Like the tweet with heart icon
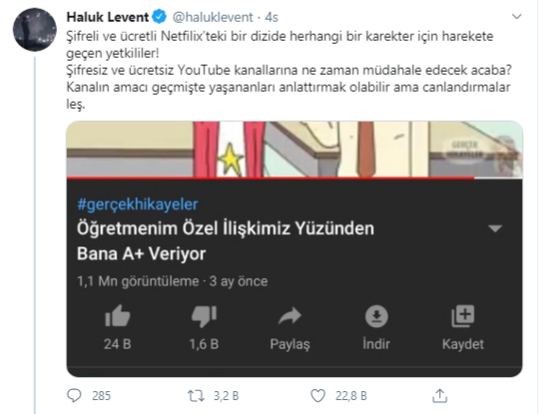This screenshot has width=539, height=414. click(318, 396)
